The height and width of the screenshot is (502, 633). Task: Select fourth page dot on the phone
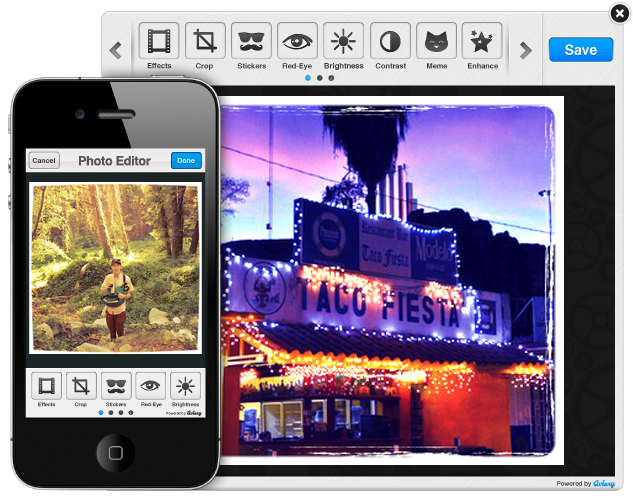(x=131, y=412)
